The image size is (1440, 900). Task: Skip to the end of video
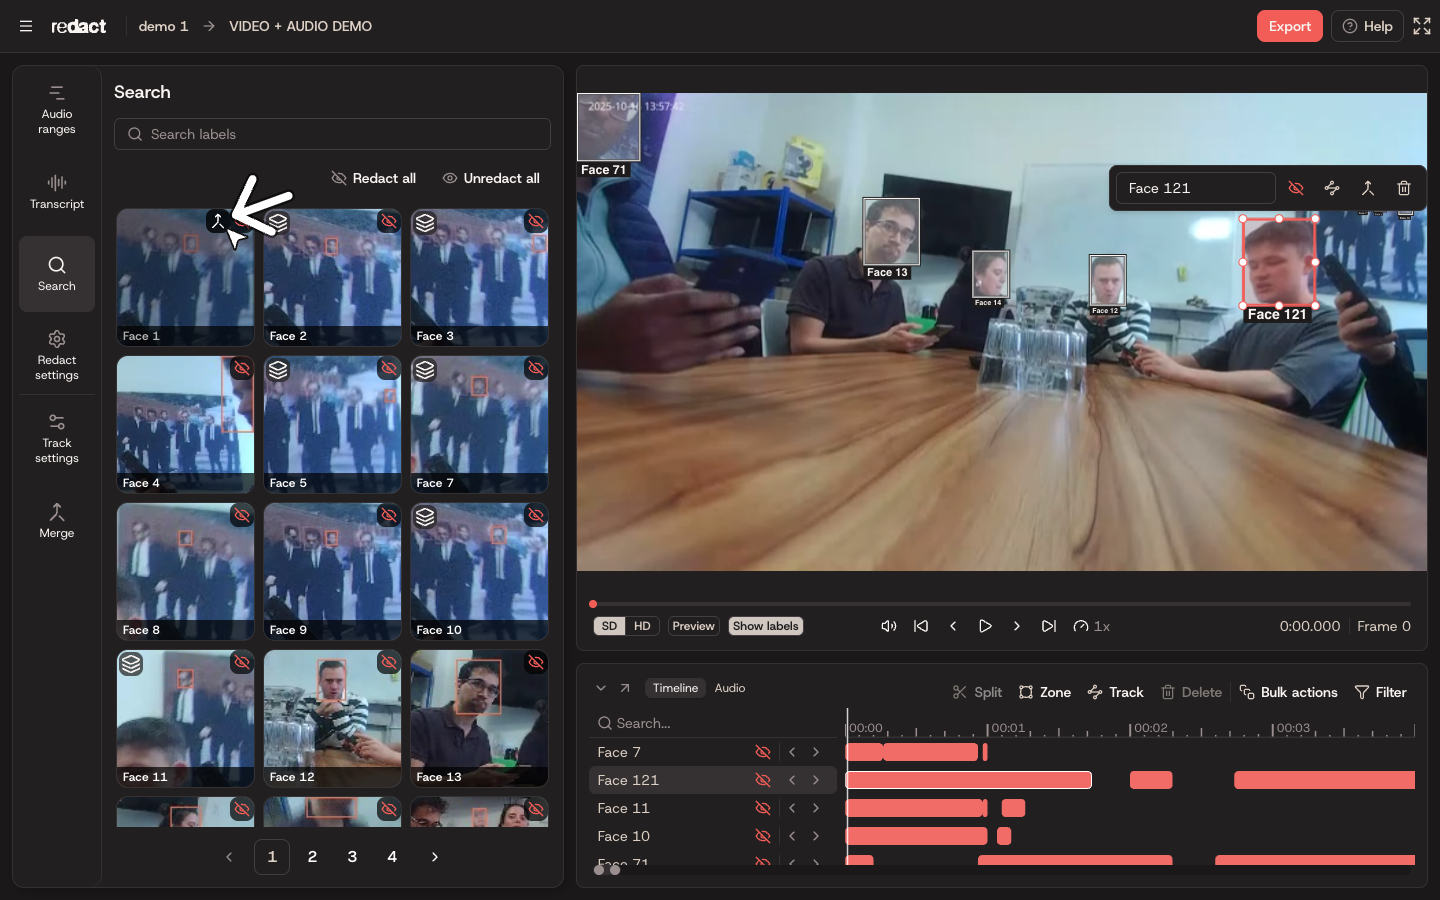coord(1048,626)
